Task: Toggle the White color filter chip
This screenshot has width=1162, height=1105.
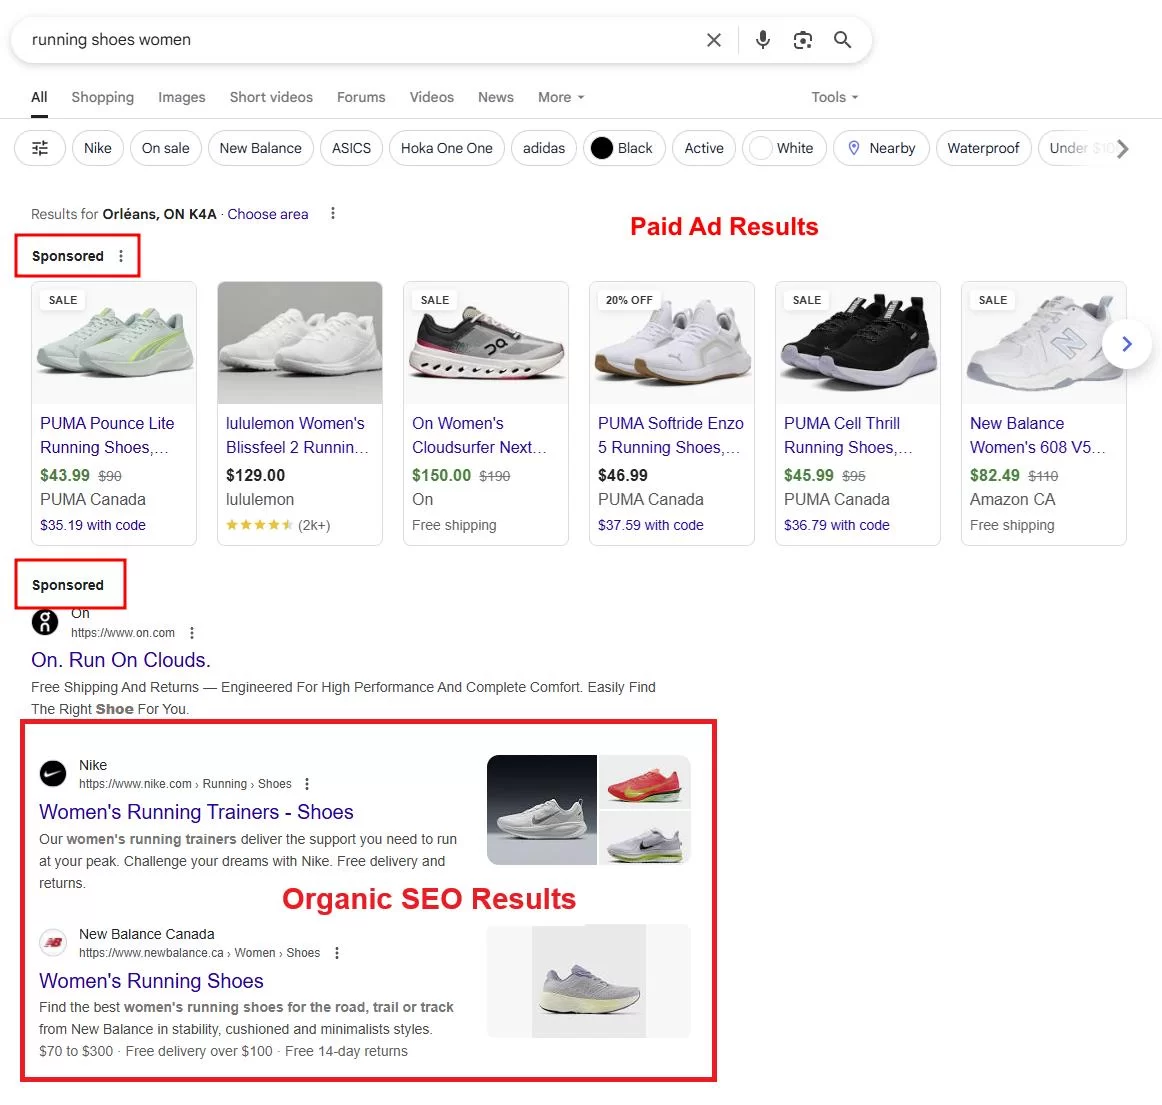Action: [784, 148]
